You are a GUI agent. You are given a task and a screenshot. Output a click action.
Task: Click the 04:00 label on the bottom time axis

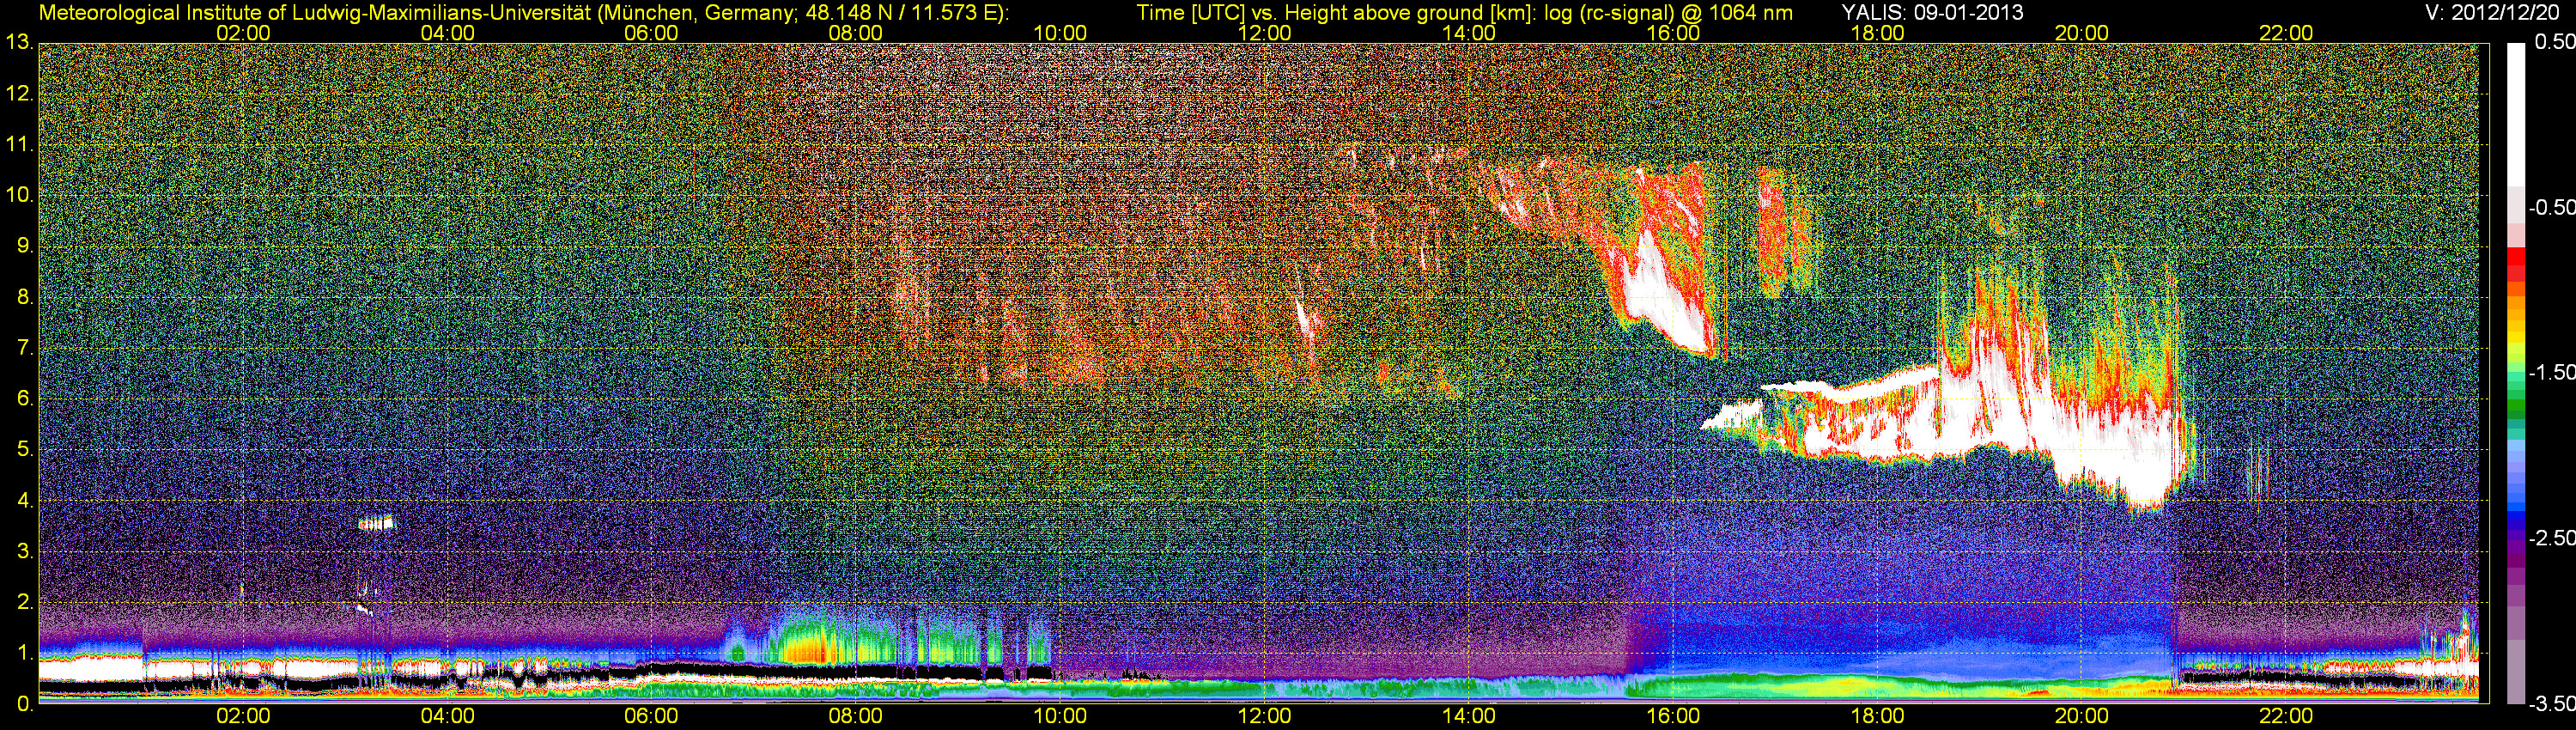[447, 716]
